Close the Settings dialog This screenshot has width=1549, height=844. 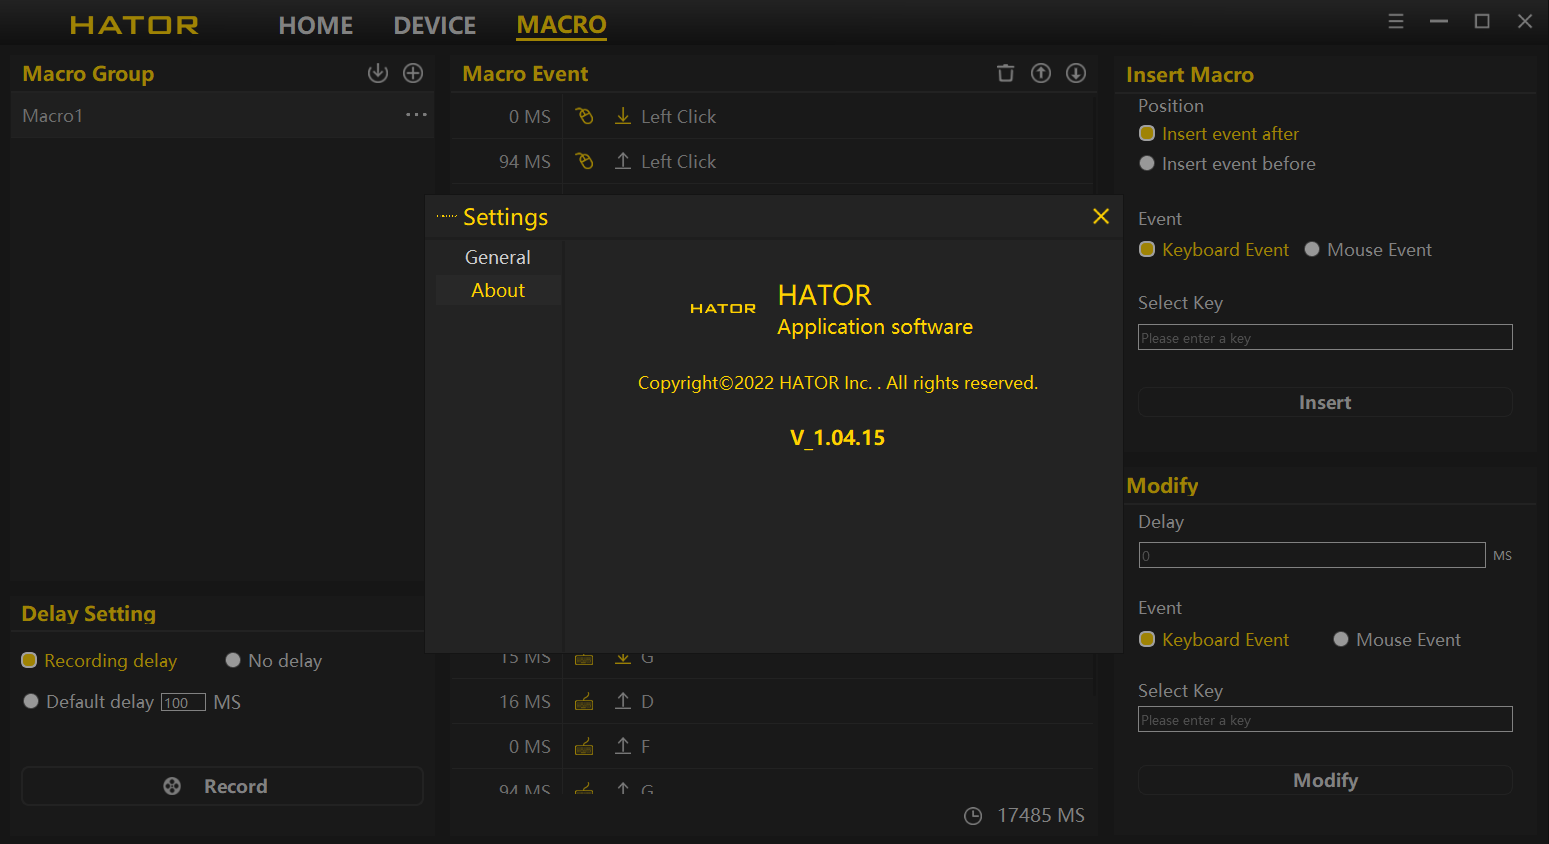click(1101, 216)
